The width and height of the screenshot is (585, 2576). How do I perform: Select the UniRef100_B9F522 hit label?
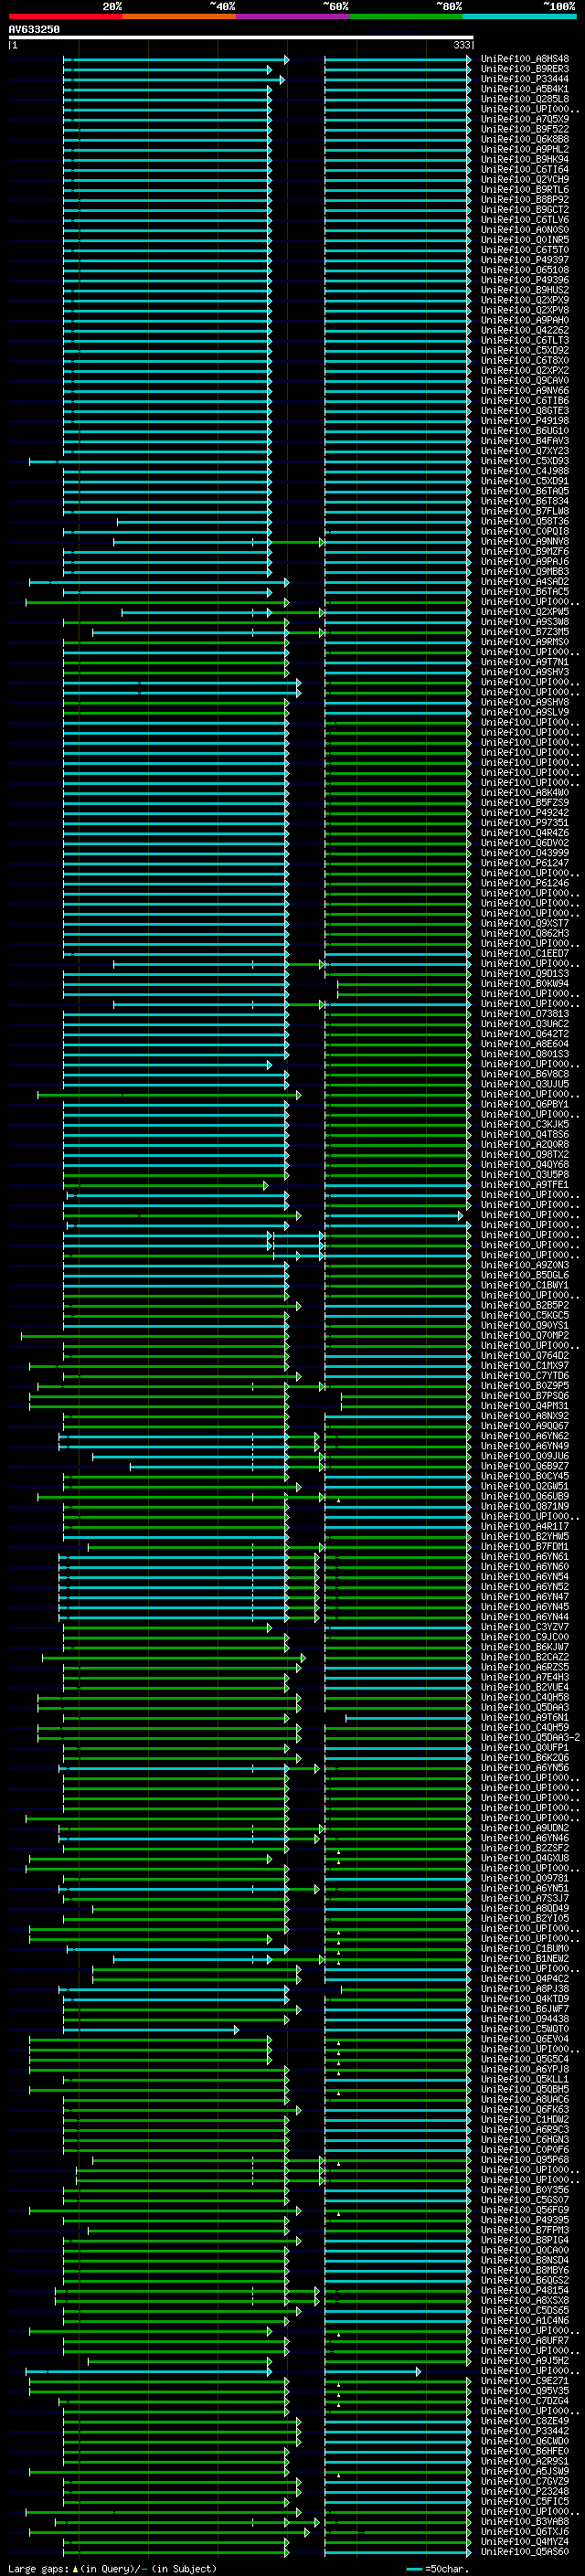coord(525,129)
